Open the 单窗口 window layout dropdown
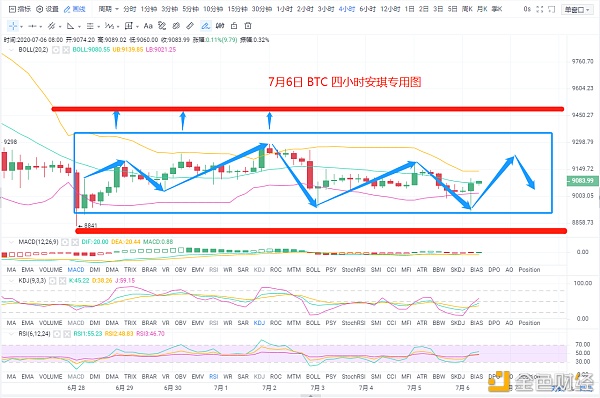This screenshot has width=600, height=398. pos(577,10)
